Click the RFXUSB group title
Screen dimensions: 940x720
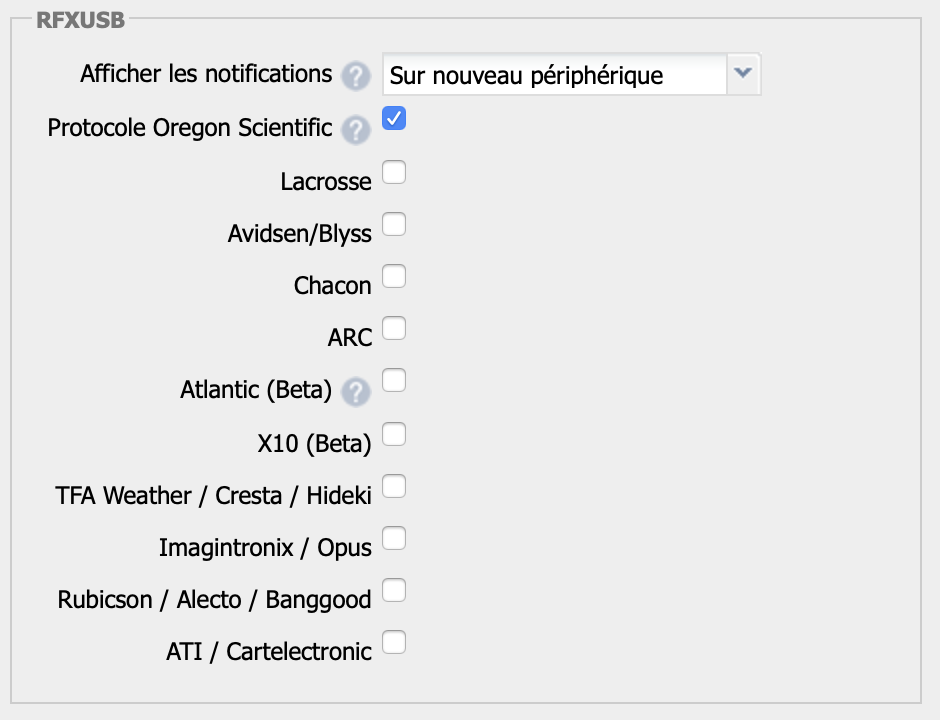coord(80,20)
